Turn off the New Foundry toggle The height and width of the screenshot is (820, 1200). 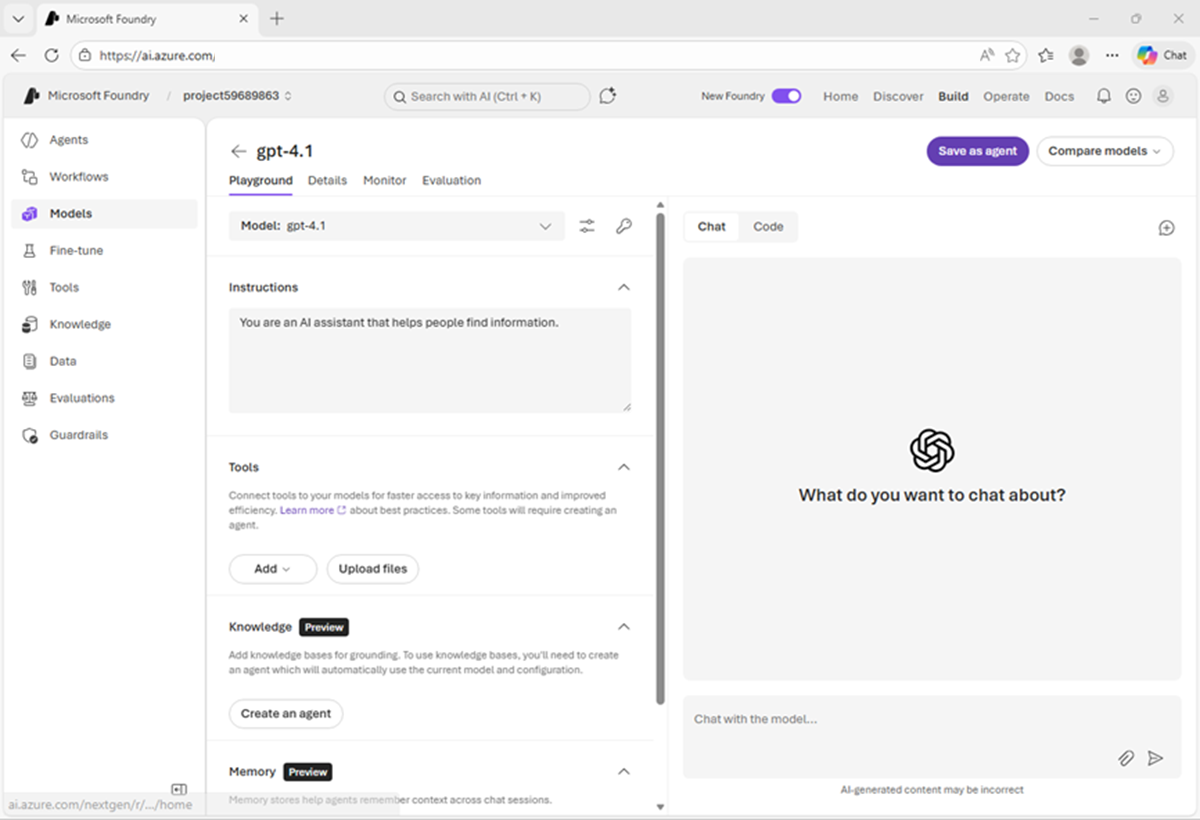tap(786, 96)
